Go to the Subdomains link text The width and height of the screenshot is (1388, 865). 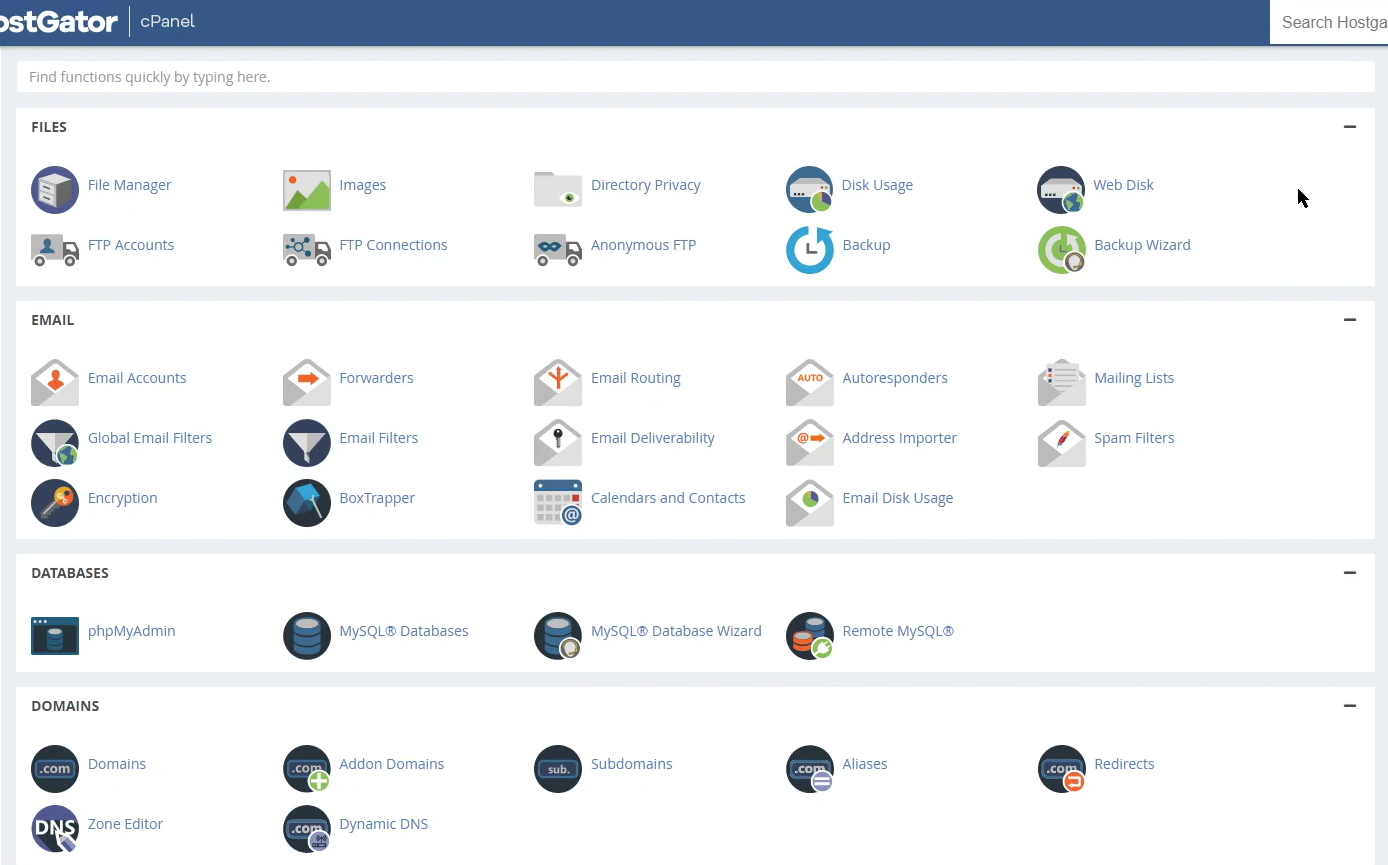coord(631,764)
